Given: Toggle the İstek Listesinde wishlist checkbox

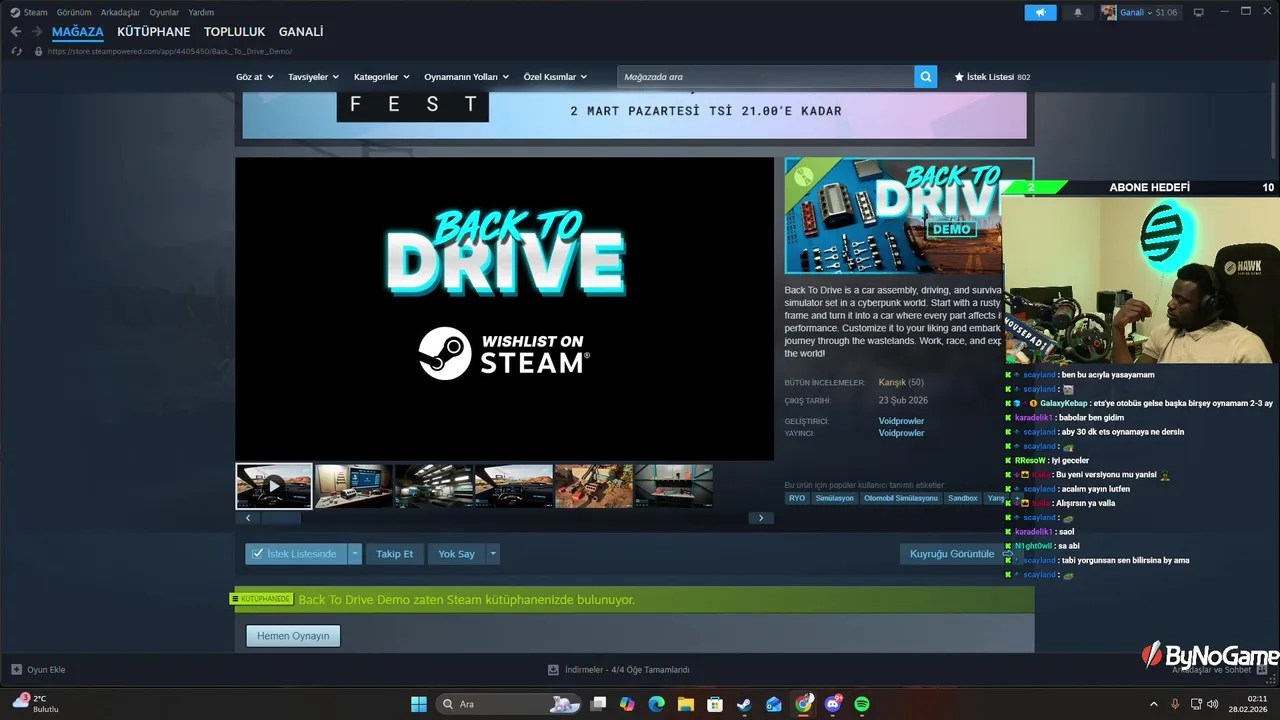Looking at the screenshot, I should coord(258,553).
